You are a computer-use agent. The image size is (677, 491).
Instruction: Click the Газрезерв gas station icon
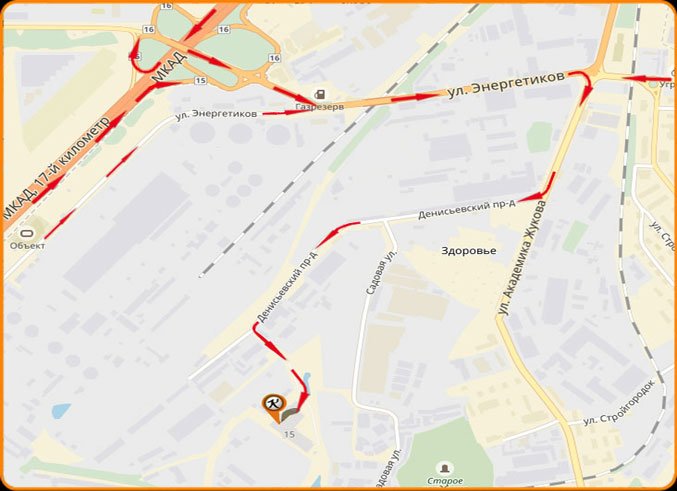point(320,94)
